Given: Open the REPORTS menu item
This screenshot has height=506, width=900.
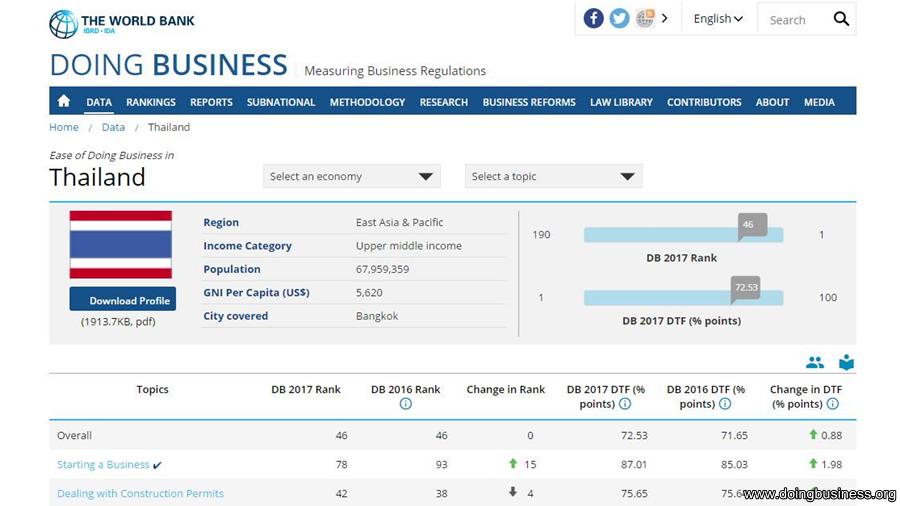Looking at the screenshot, I should click(x=211, y=102).
